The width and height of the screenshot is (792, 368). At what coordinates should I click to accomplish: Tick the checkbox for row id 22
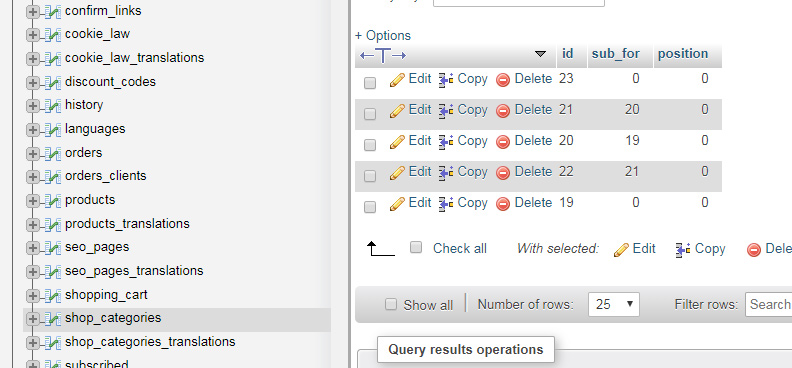(370, 176)
